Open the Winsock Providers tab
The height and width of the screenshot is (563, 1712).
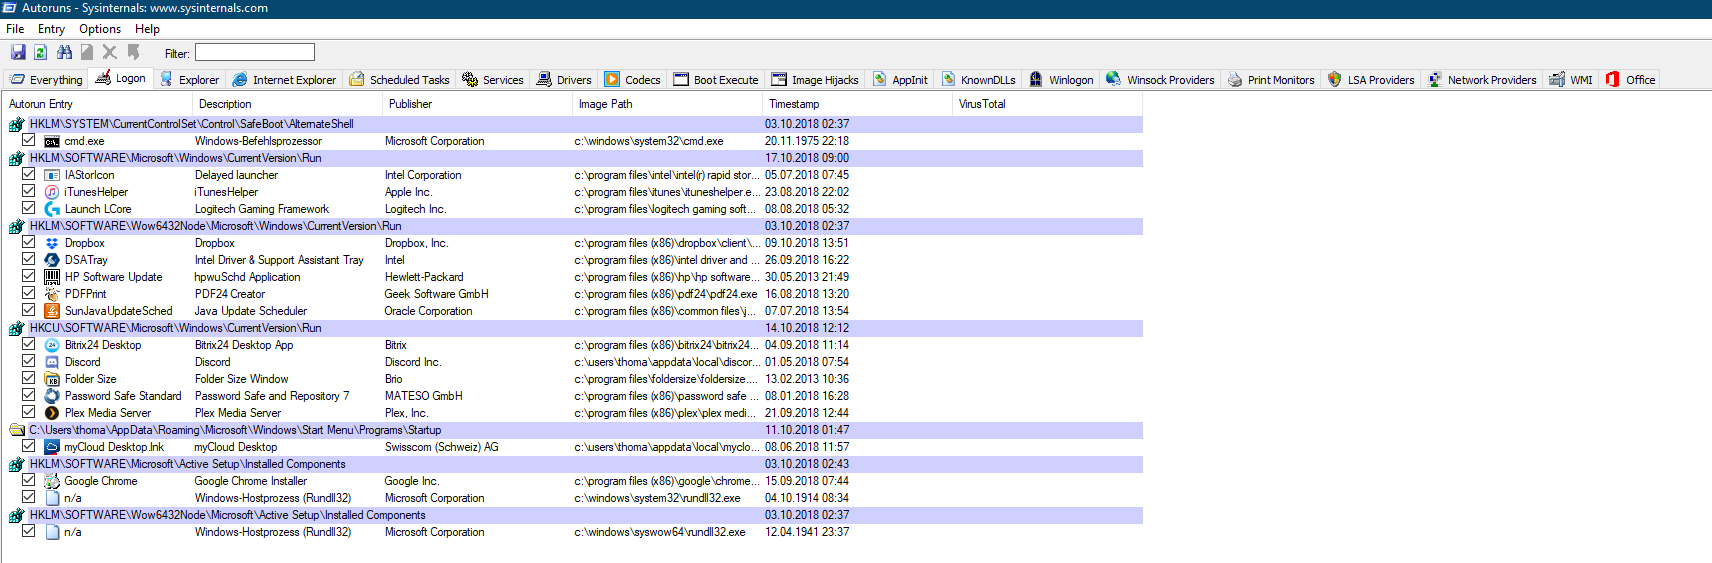coord(1160,80)
